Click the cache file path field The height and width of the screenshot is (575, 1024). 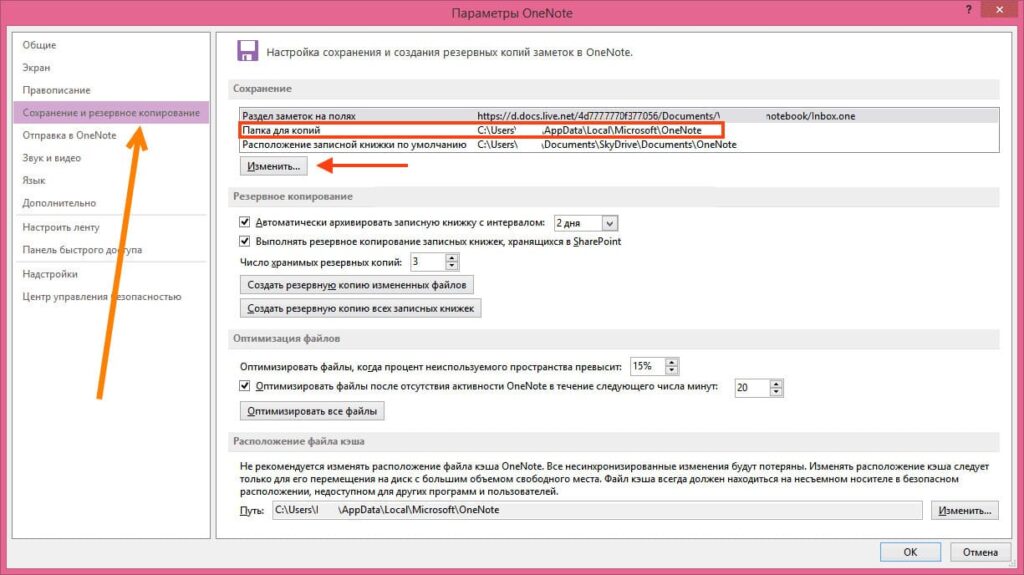tap(597, 510)
